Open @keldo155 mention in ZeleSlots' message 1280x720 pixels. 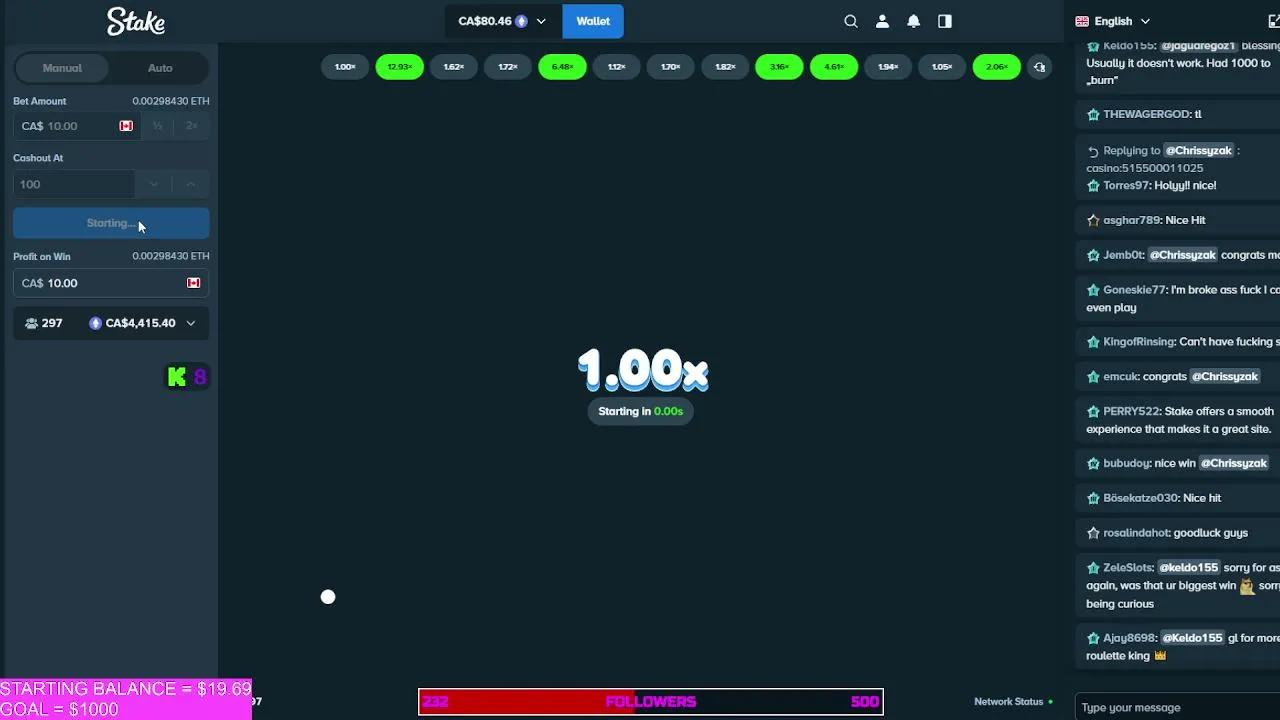1189,568
